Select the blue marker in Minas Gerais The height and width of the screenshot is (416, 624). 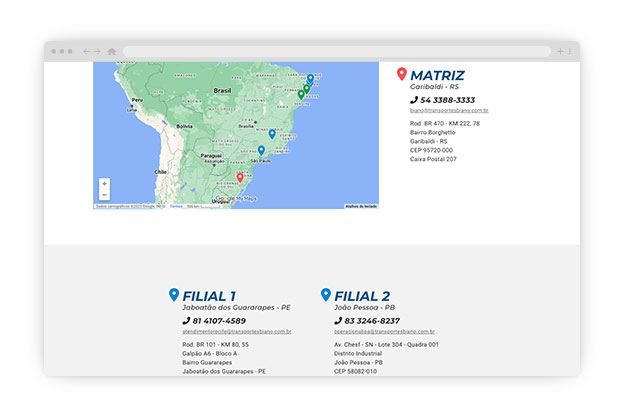coord(272,134)
